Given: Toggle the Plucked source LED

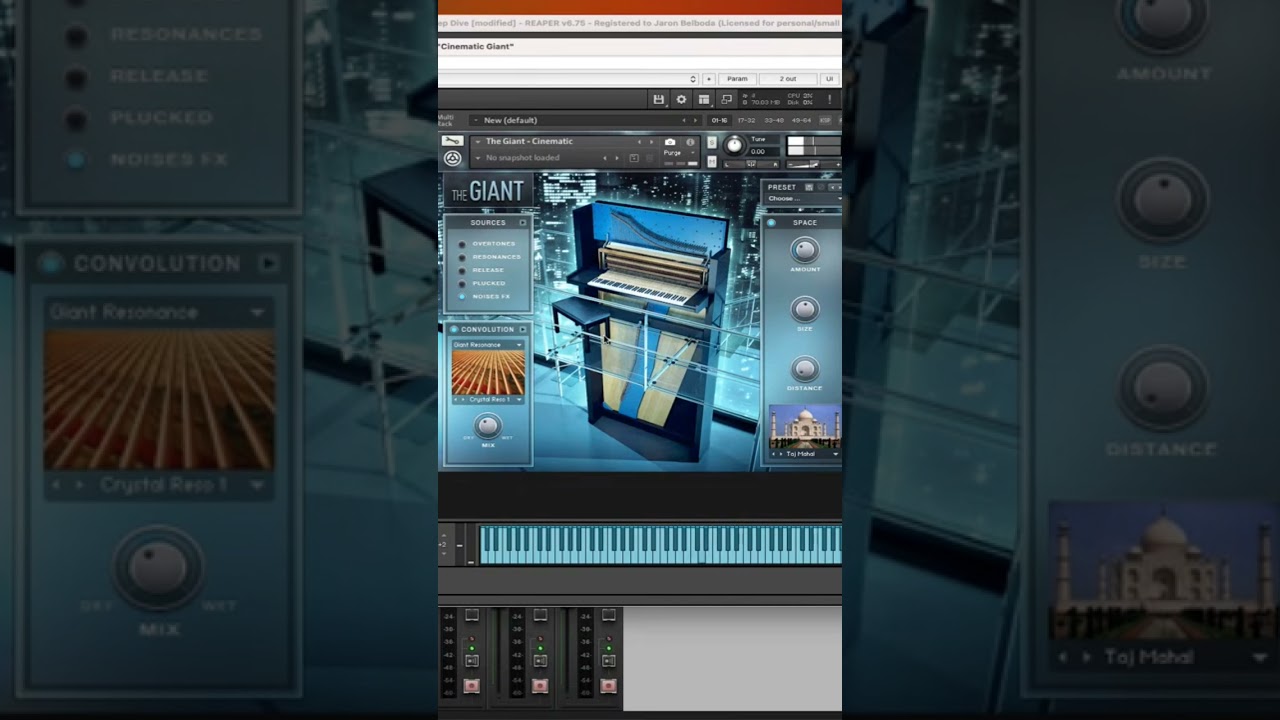Looking at the screenshot, I should click(462, 283).
